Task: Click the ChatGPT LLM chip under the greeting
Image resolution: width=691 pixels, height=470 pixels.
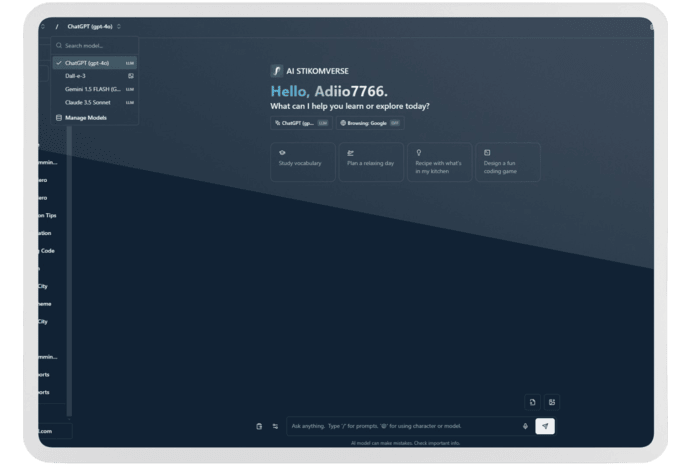Action: point(301,123)
